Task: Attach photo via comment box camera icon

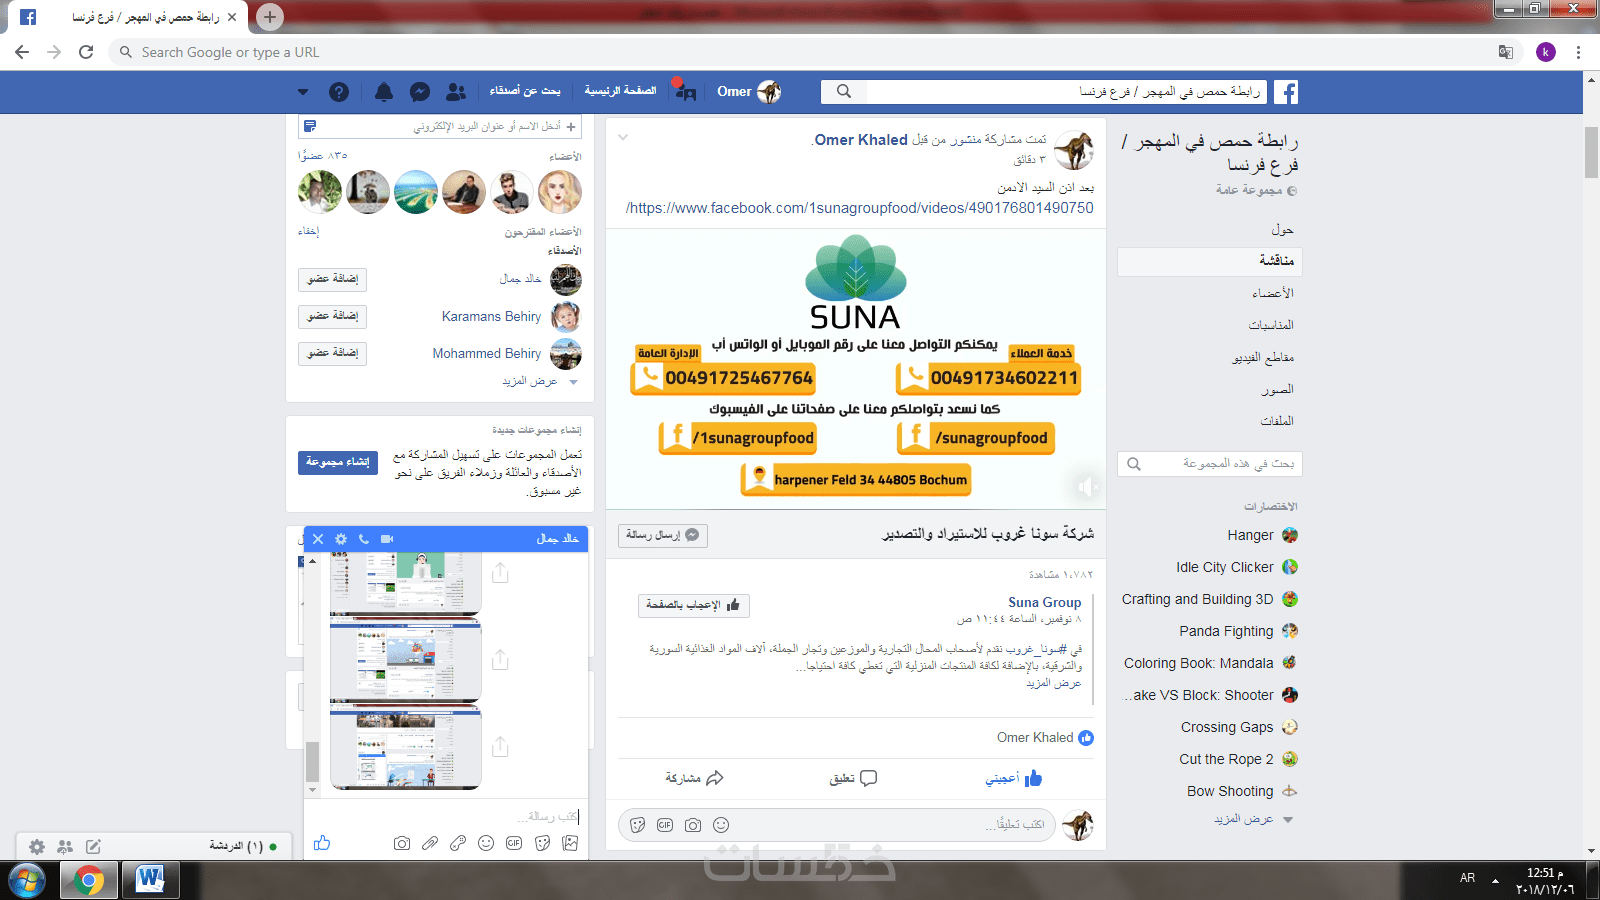Action: 693,825
